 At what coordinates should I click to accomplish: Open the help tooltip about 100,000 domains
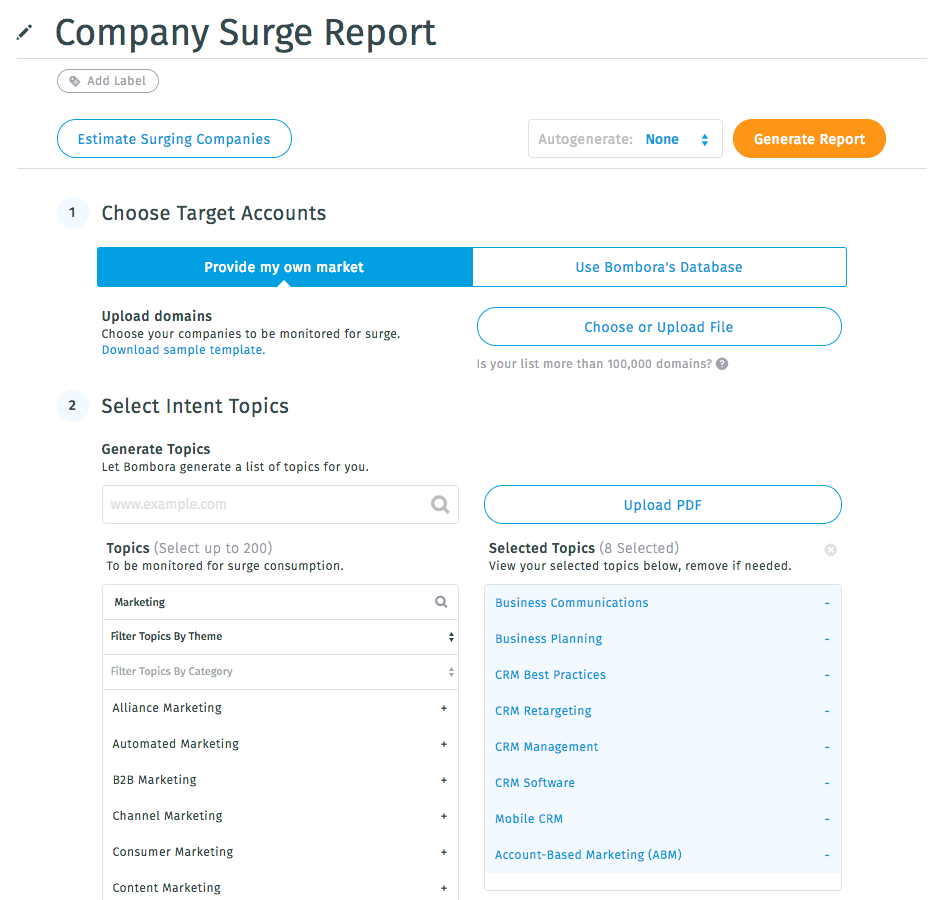(x=722, y=365)
